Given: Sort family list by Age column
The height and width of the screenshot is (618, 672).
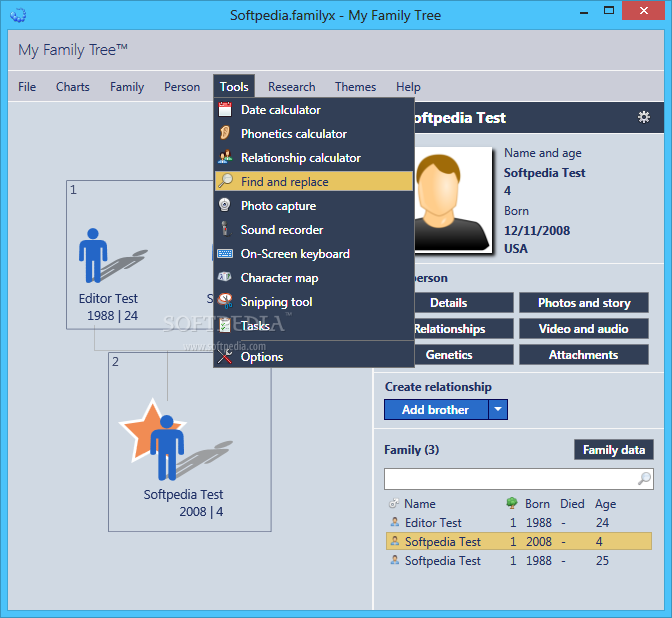Looking at the screenshot, I should tap(605, 504).
